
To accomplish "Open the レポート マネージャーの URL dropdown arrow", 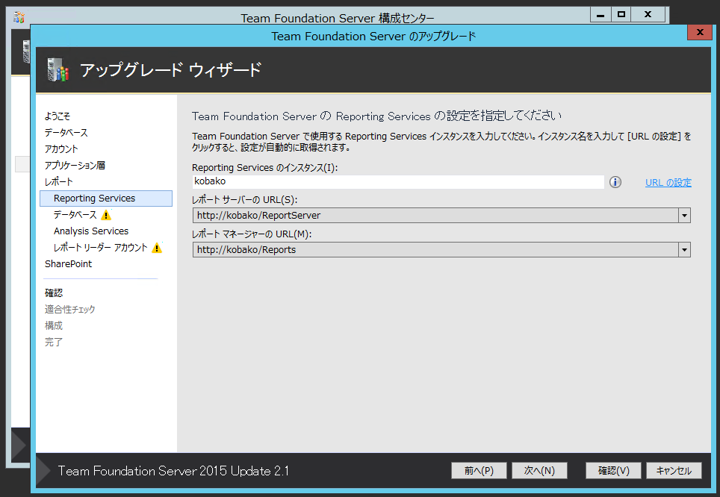I will tap(684, 250).
